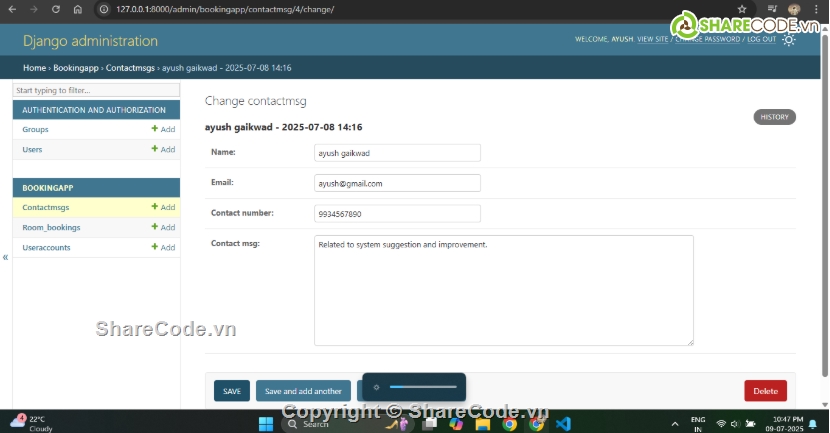Open the weather widget showing 22°C
The width and height of the screenshot is (830, 433).
pyautogui.click(x=32, y=423)
